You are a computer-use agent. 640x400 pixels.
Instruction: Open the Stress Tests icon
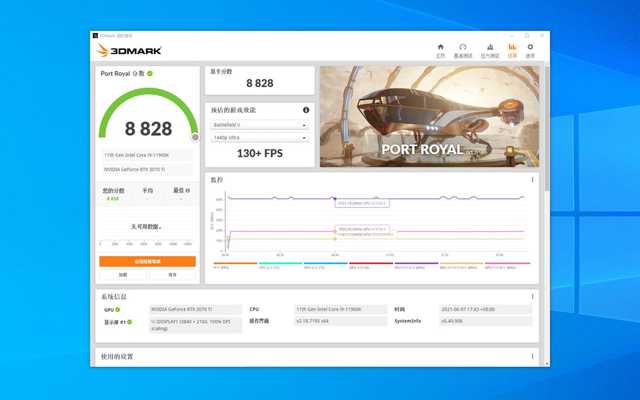(x=490, y=49)
